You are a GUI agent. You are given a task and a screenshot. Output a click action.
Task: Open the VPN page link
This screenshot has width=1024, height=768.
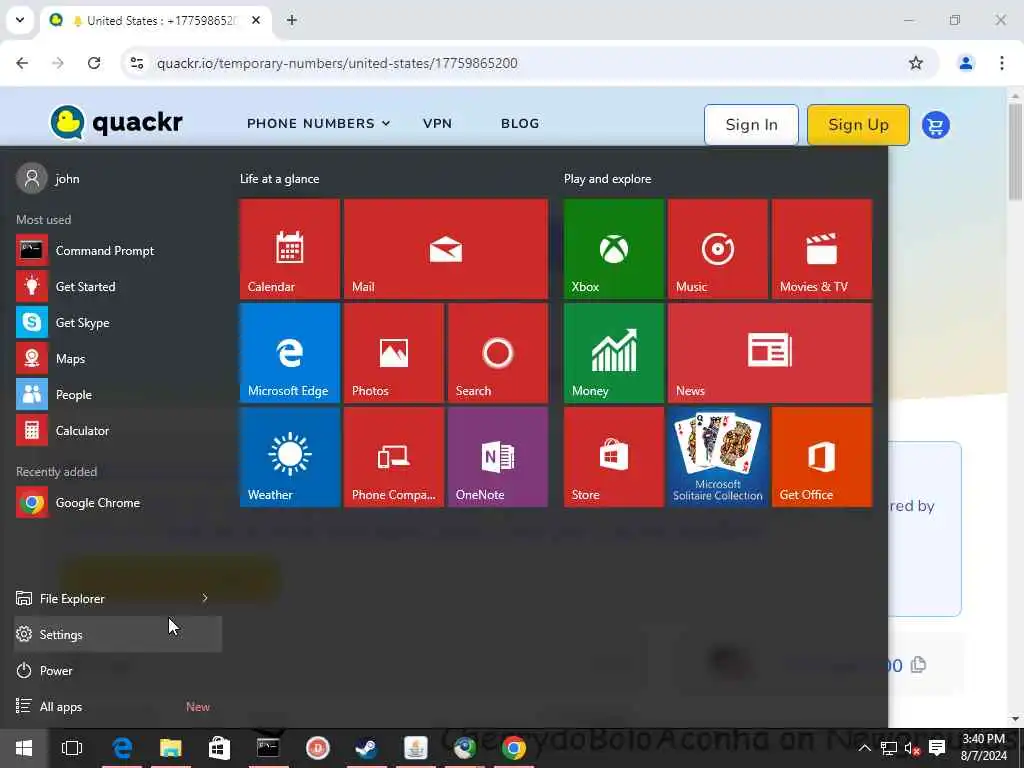438,123
